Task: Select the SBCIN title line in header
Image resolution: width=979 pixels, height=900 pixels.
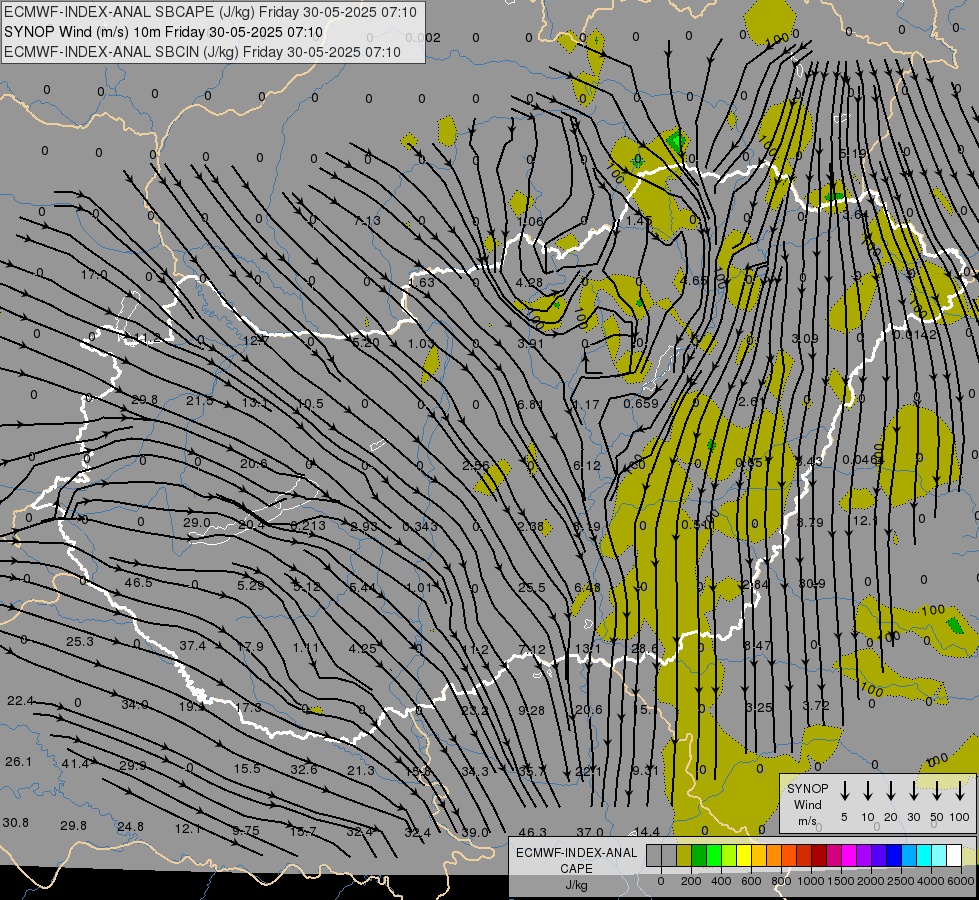Action: click(x=202, y=52)
